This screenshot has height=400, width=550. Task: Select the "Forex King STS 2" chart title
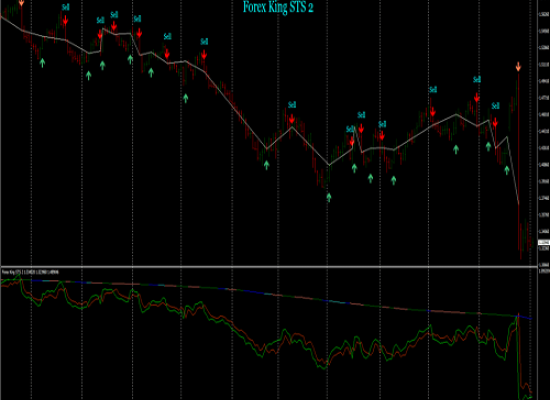[x=278, y=7]
